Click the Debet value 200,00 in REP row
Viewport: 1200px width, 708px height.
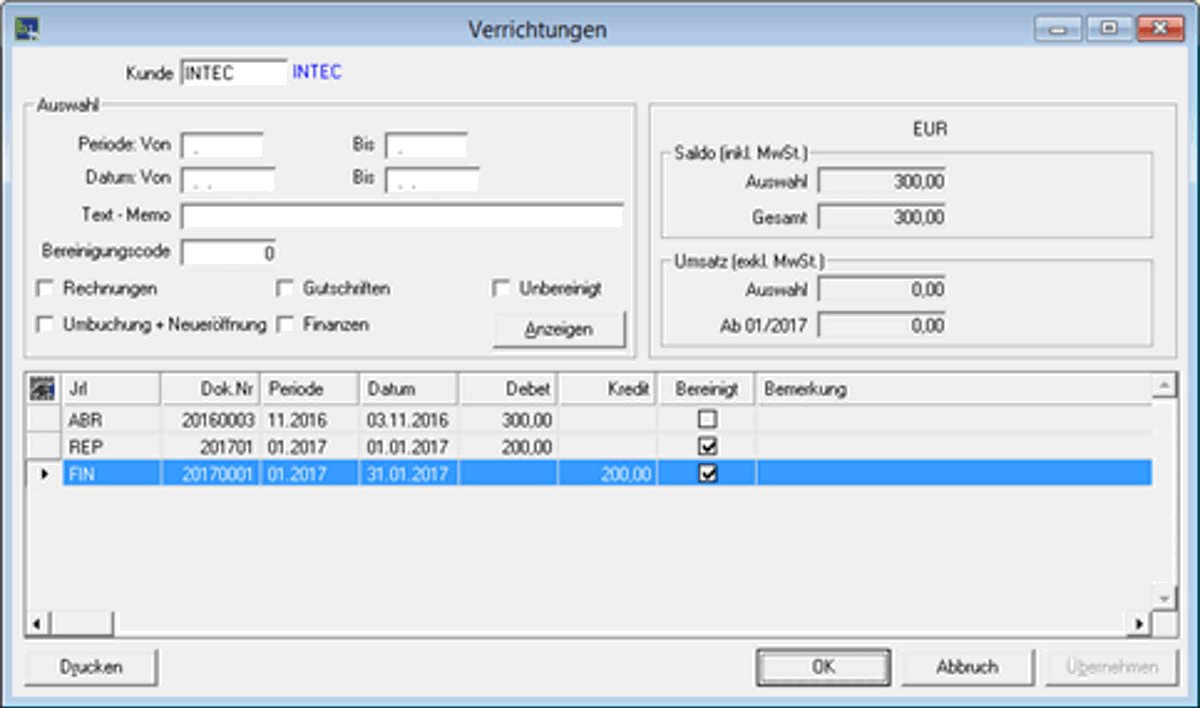coord(508,447)
